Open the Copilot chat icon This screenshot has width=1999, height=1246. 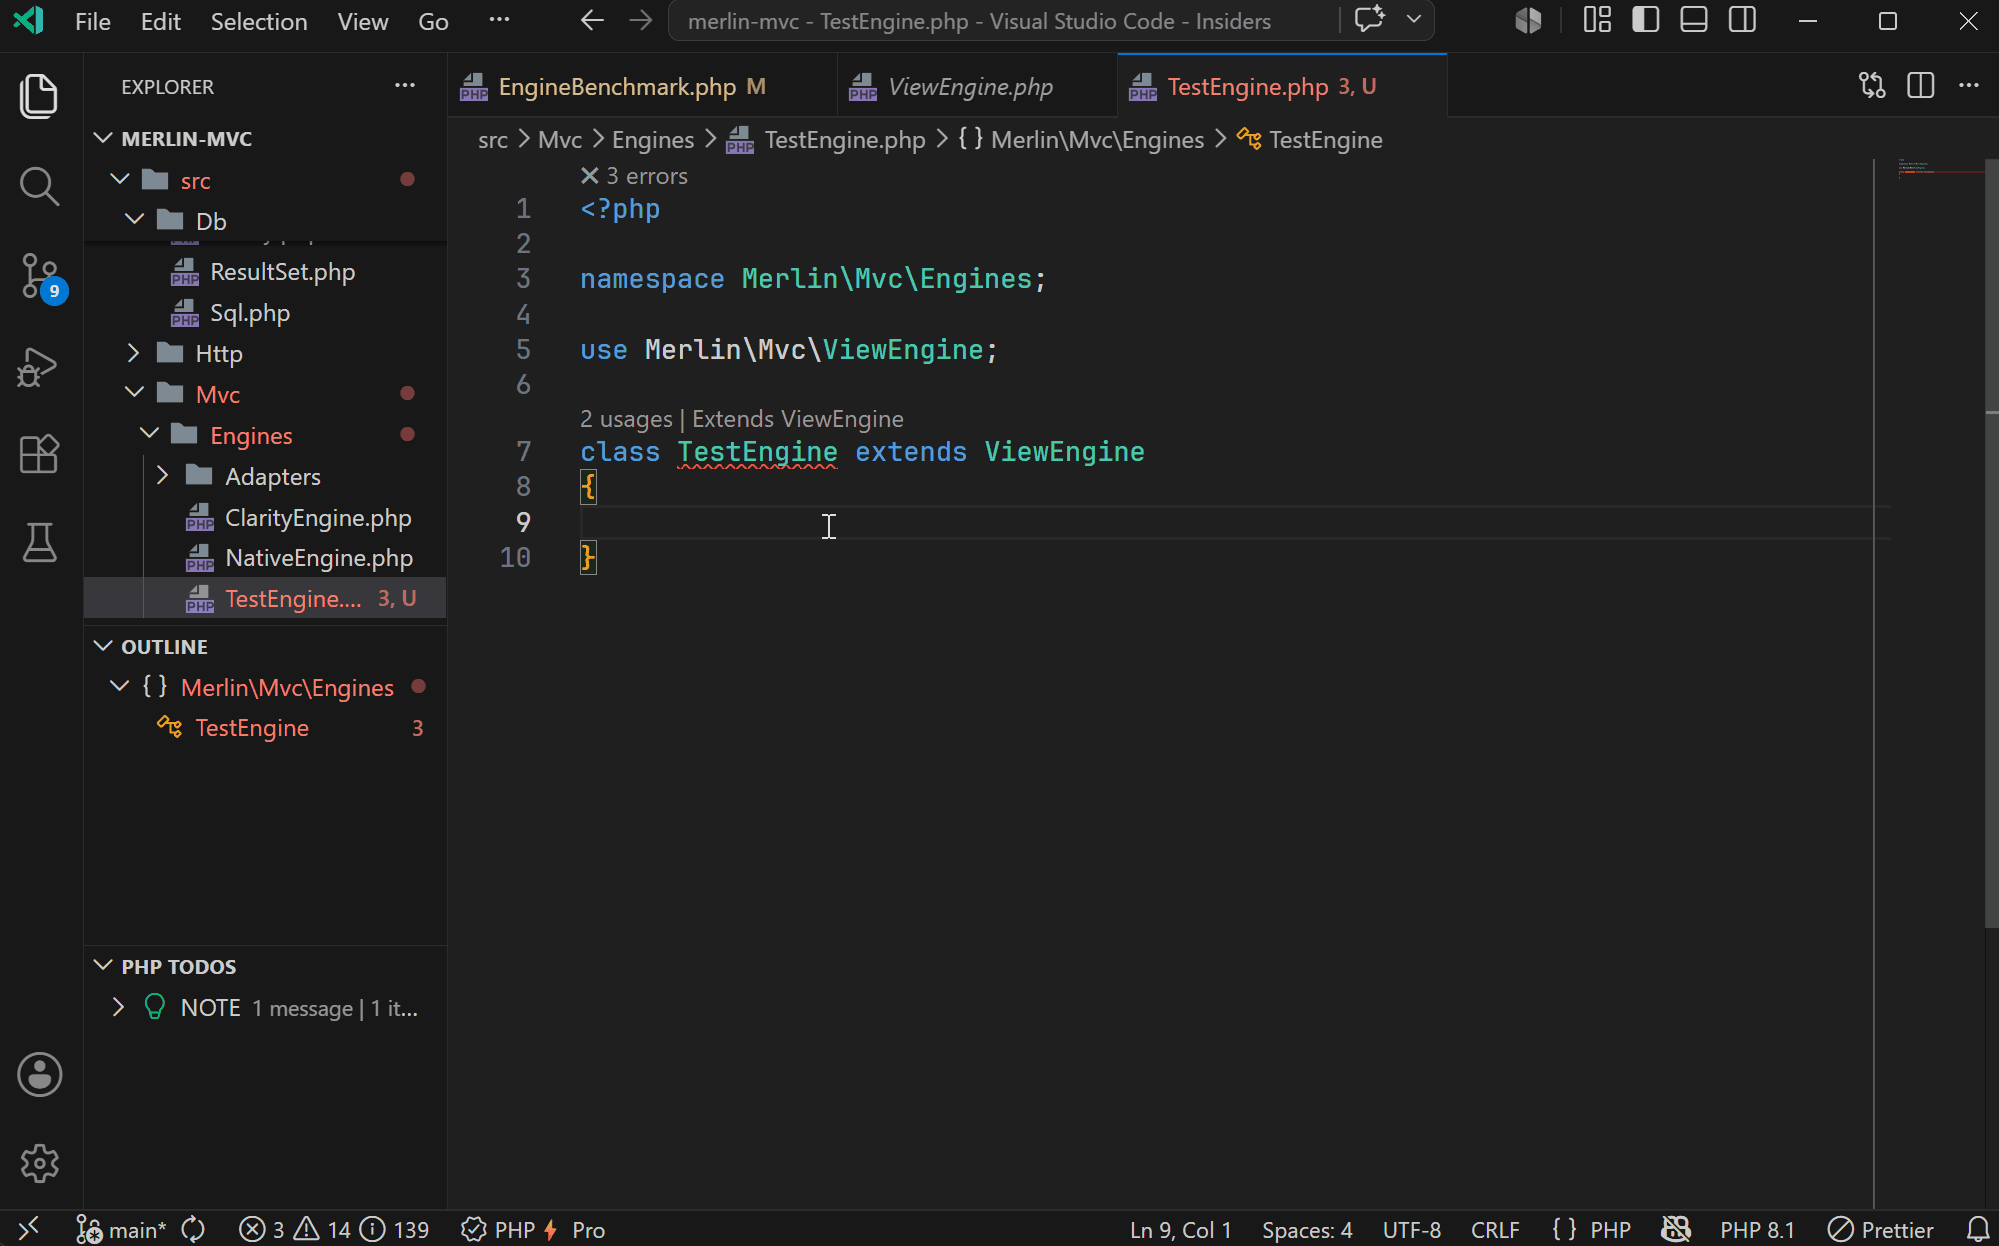click(1369, 20)
